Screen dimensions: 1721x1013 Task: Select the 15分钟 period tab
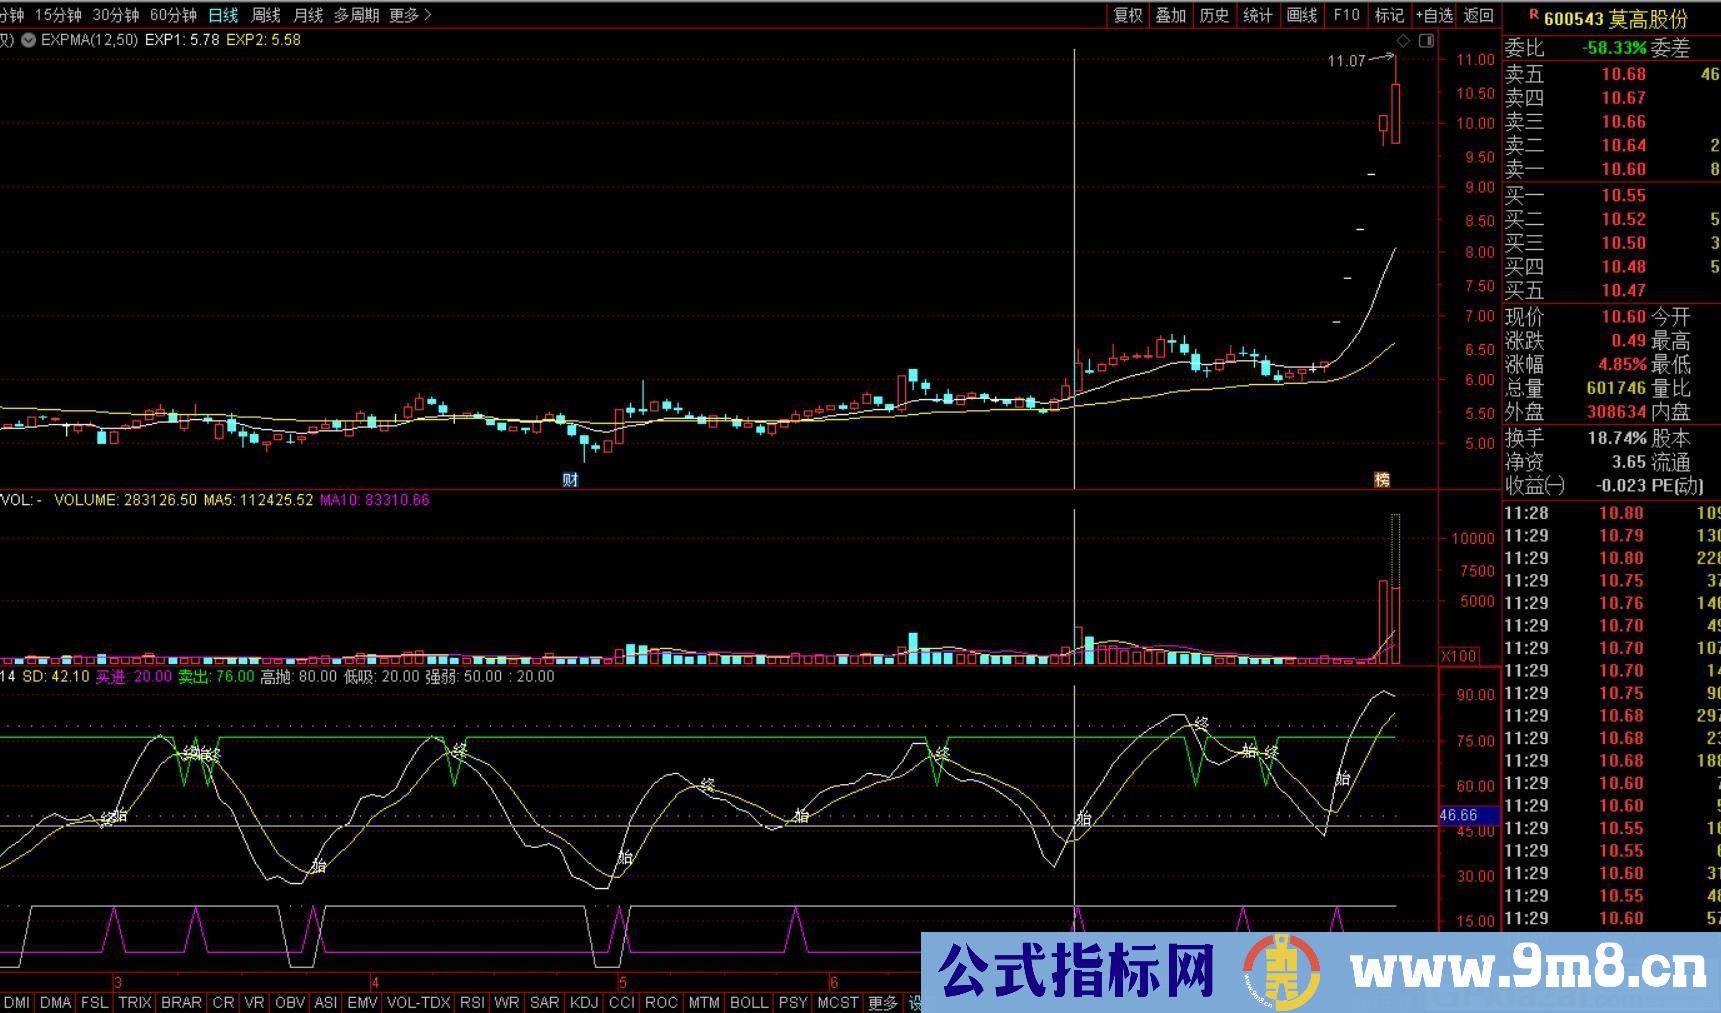(57, 15)
